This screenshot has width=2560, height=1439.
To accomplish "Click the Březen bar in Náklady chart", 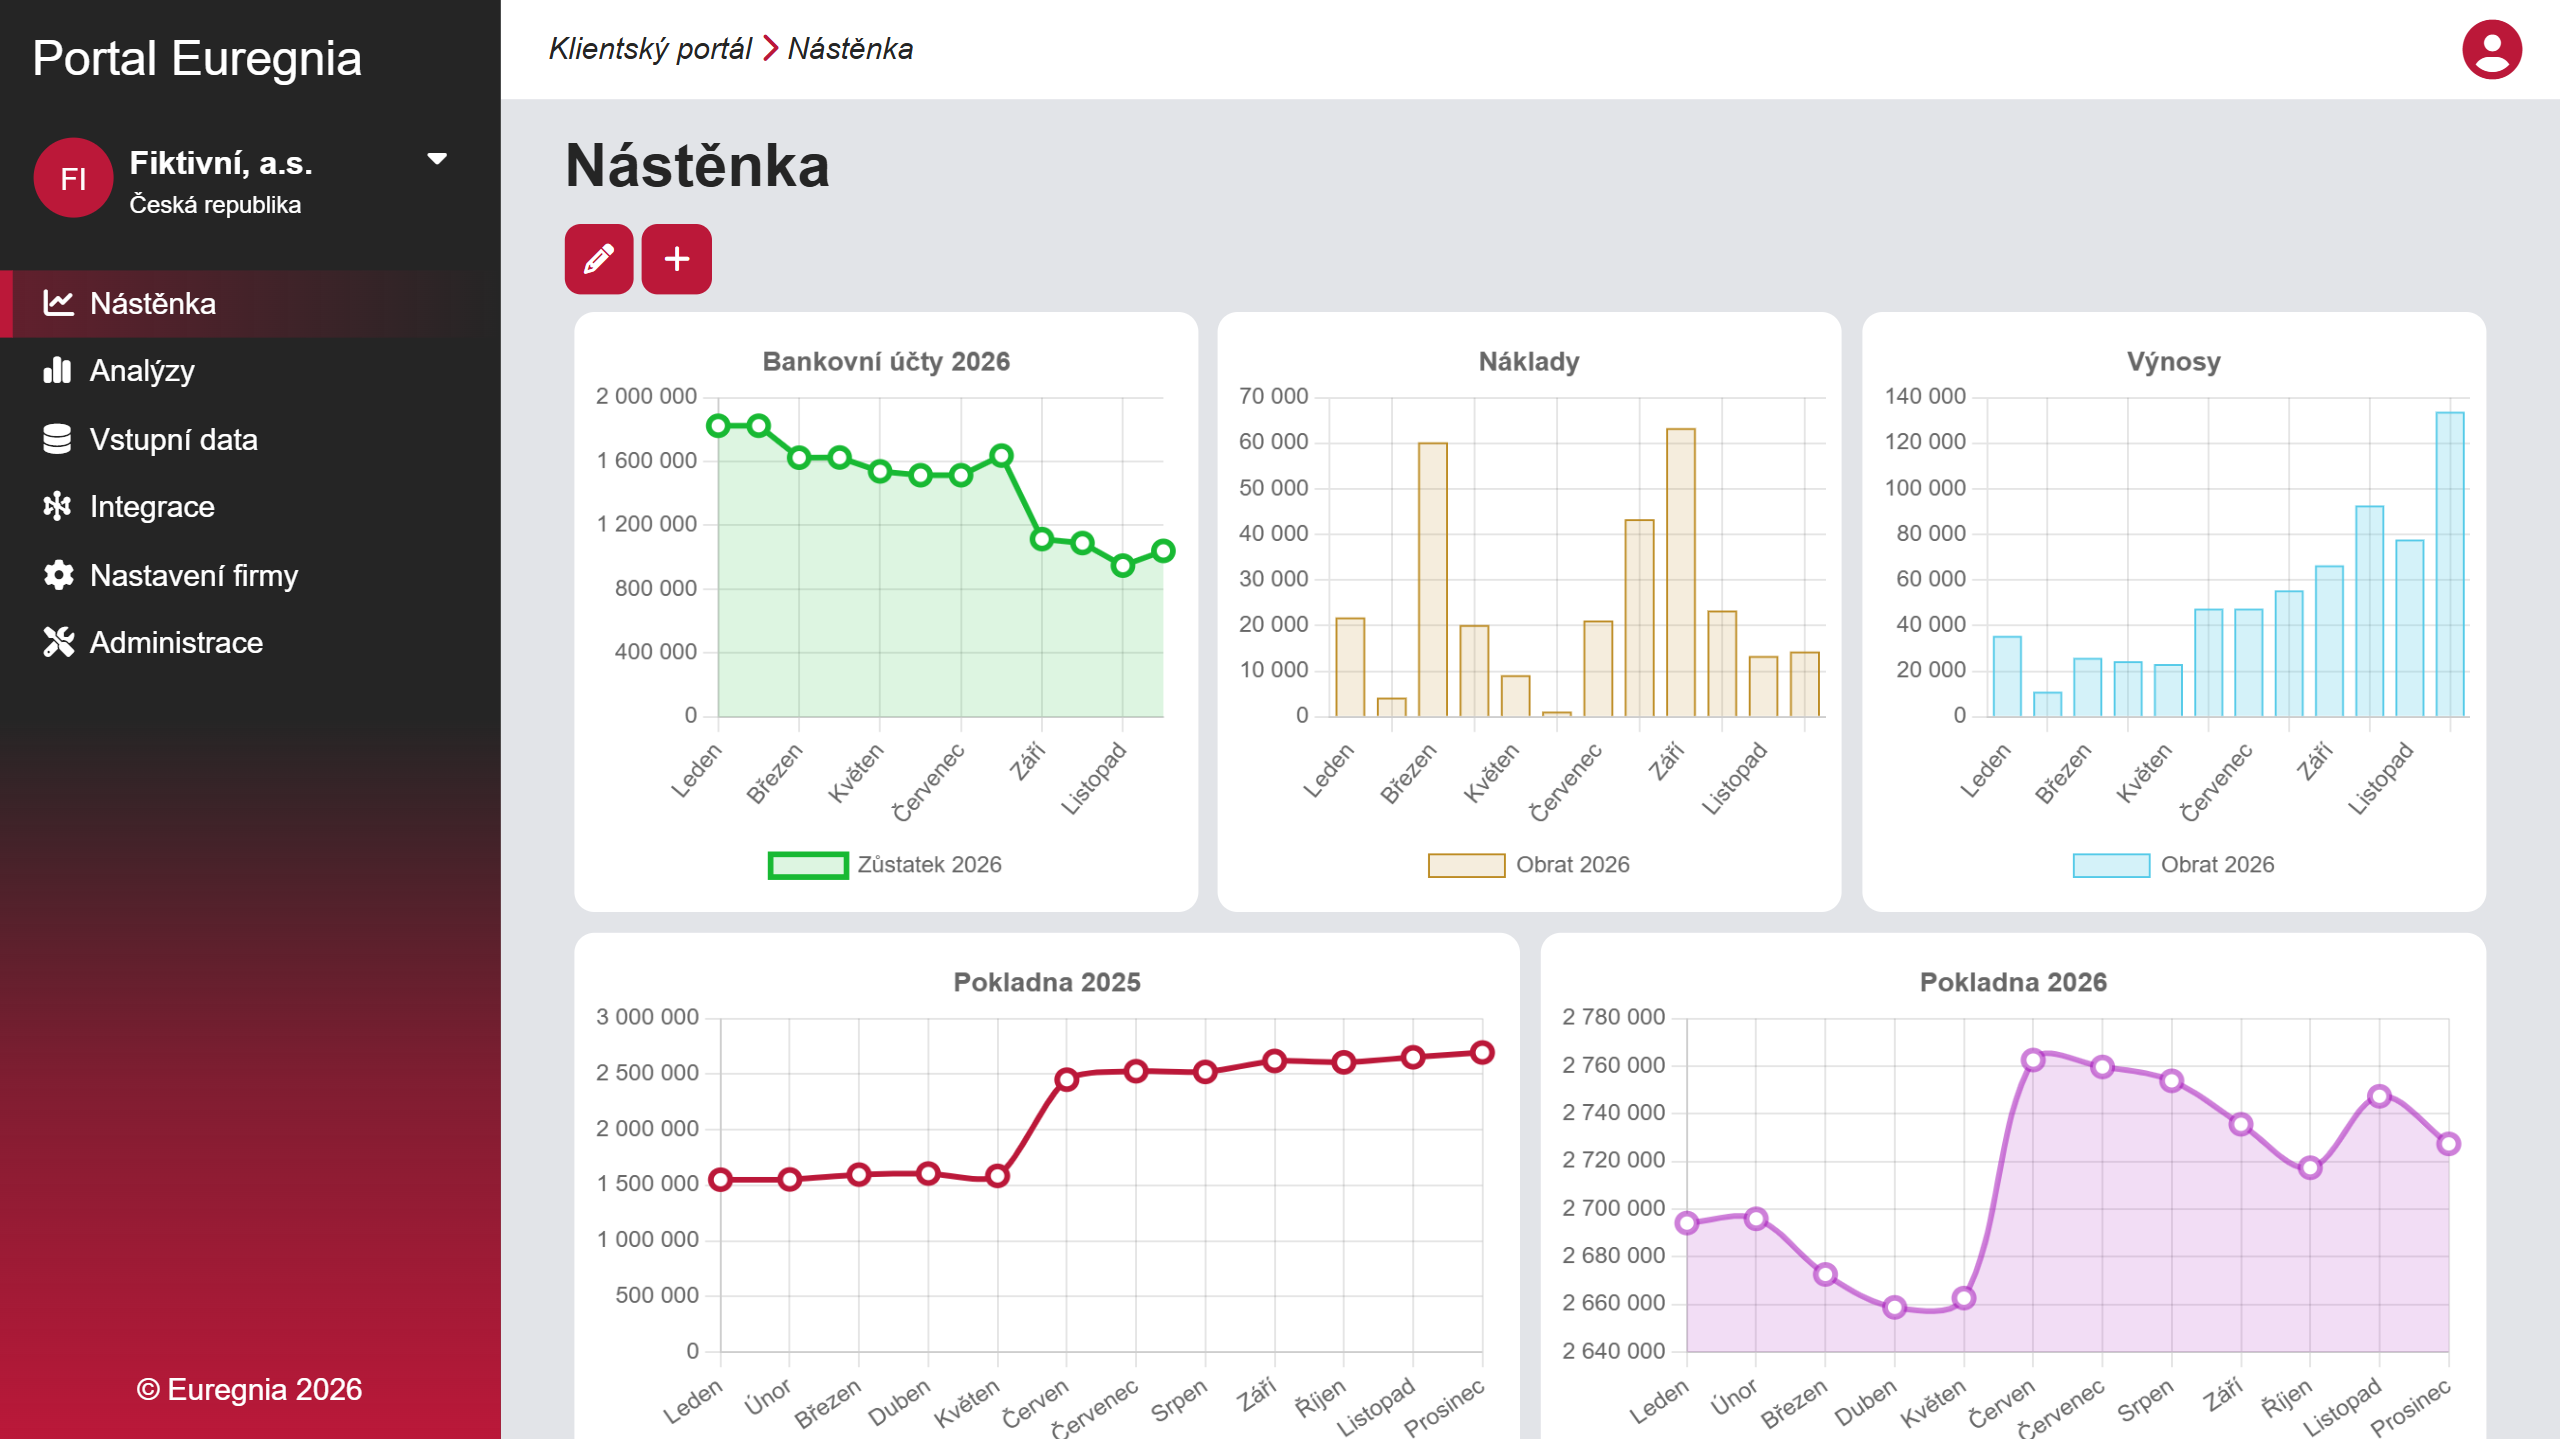I will pos(1433,579).
